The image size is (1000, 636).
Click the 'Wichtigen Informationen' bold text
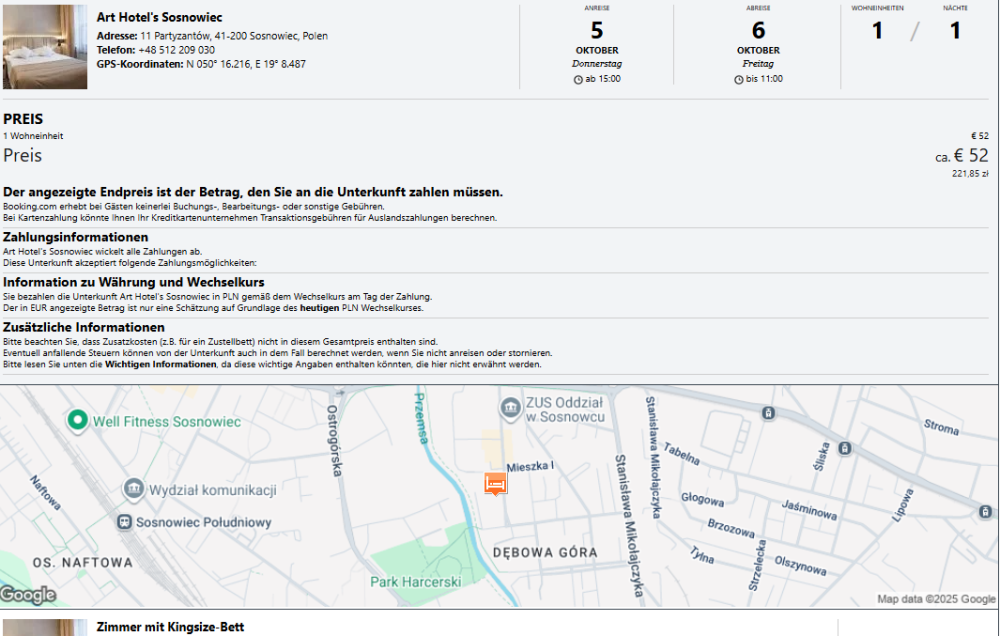pyautogui.click(x=160, y=365)
